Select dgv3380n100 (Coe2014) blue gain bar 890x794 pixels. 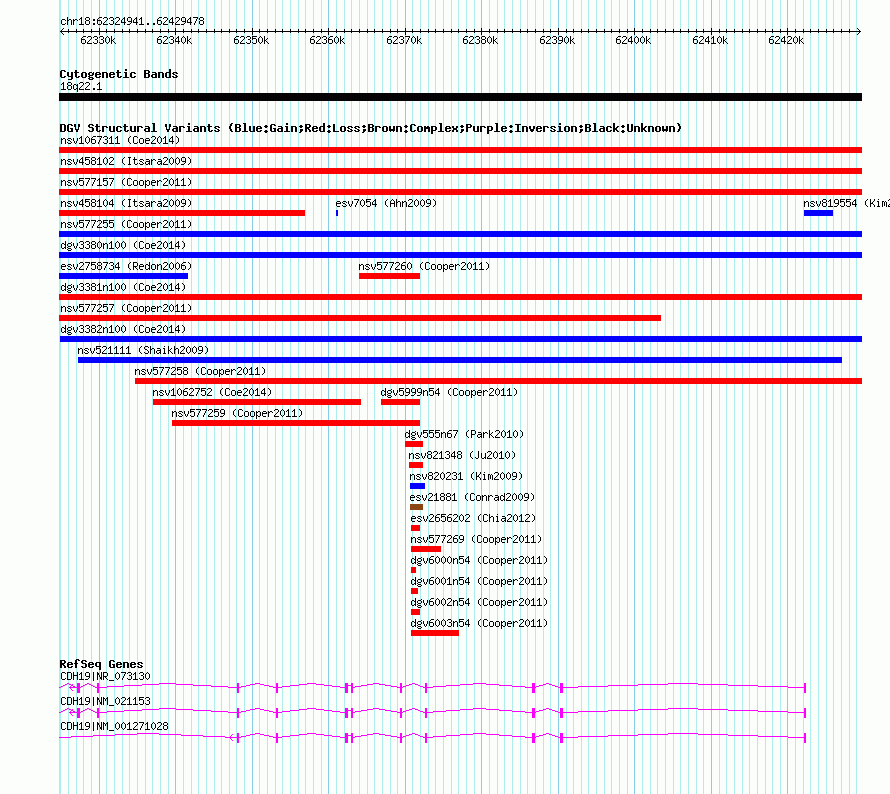(x=460, y=255)
